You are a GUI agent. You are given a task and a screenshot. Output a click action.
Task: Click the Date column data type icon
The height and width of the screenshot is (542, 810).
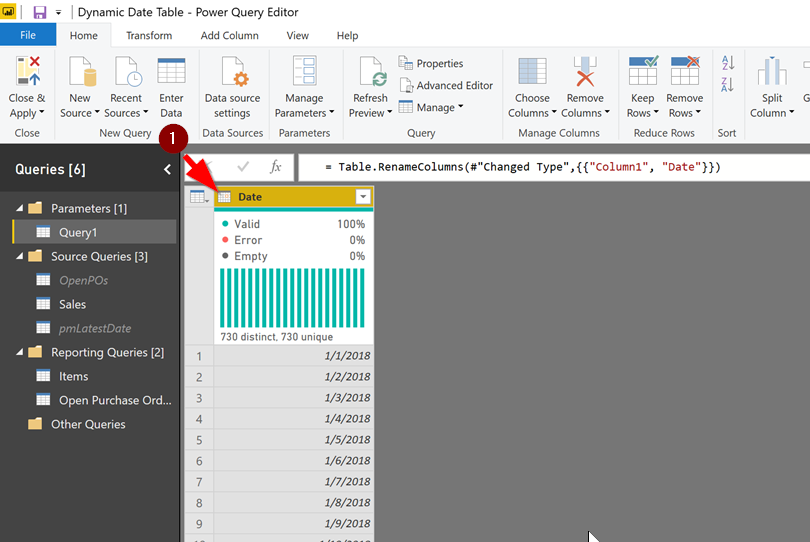pyautogui.click(x=224, y=197)
